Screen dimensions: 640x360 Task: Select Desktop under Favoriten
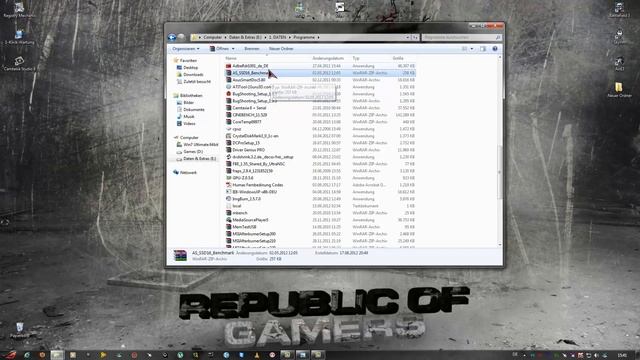pyautogui.click(x=190, y=67)
